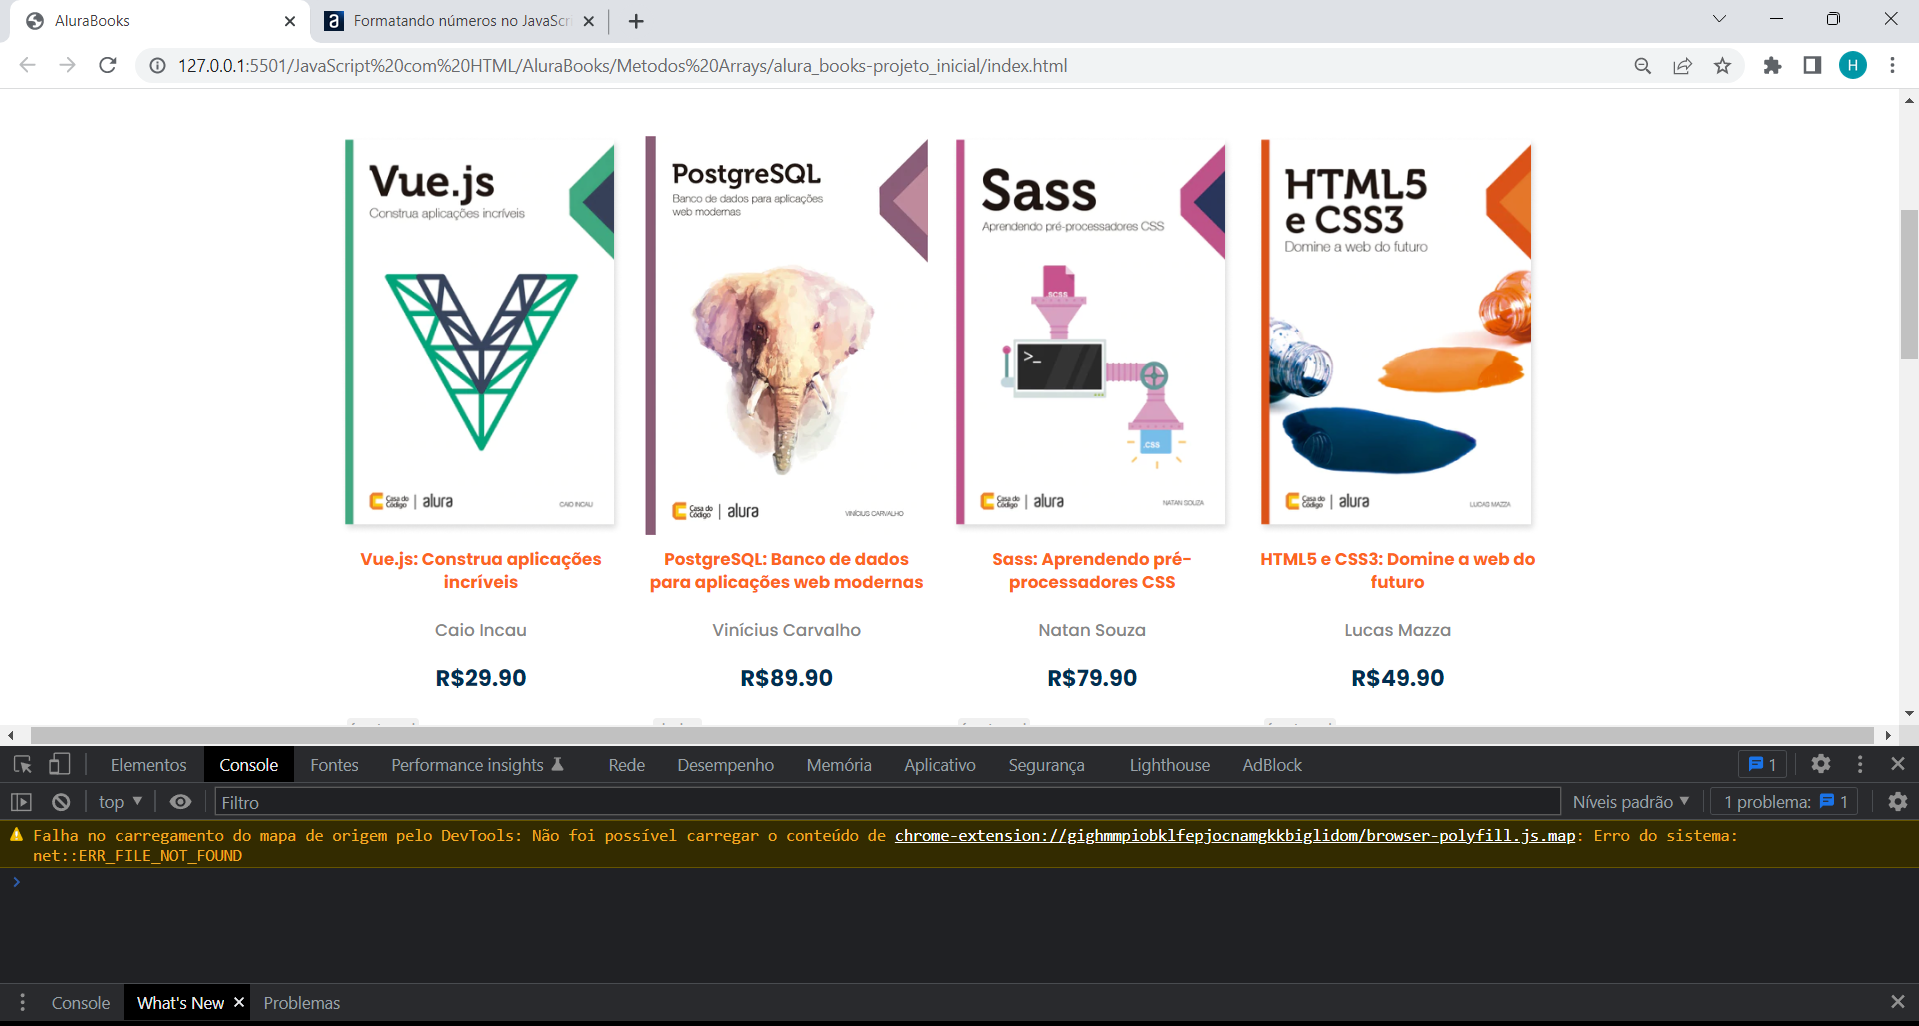
Task: Open the Segurança tab
Action: (1046, 765)
